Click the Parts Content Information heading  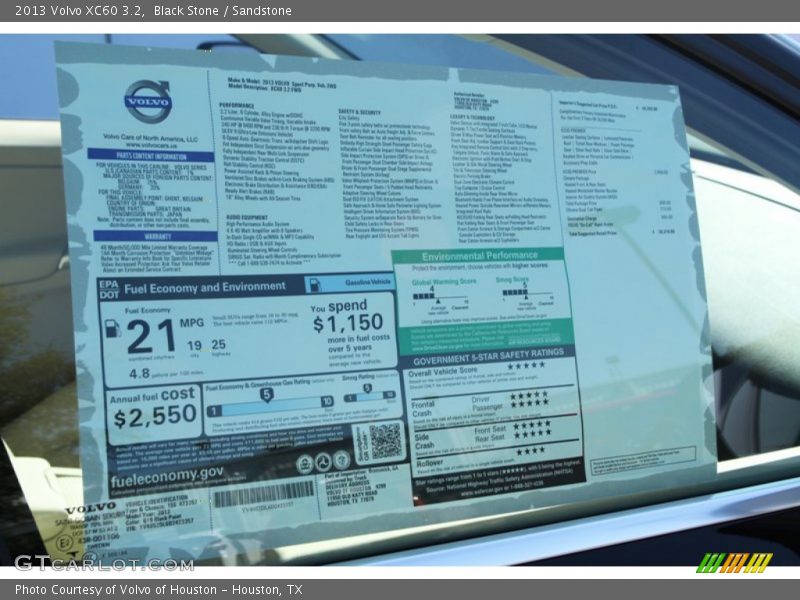150,156
